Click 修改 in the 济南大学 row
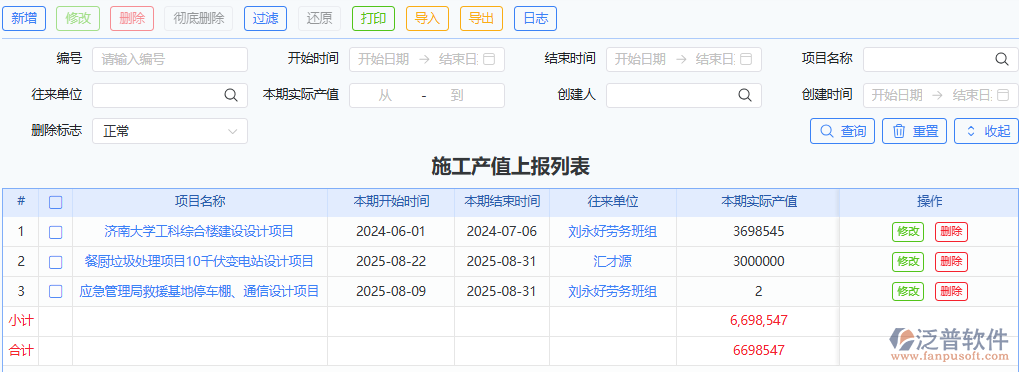 (x=908, y=232)
